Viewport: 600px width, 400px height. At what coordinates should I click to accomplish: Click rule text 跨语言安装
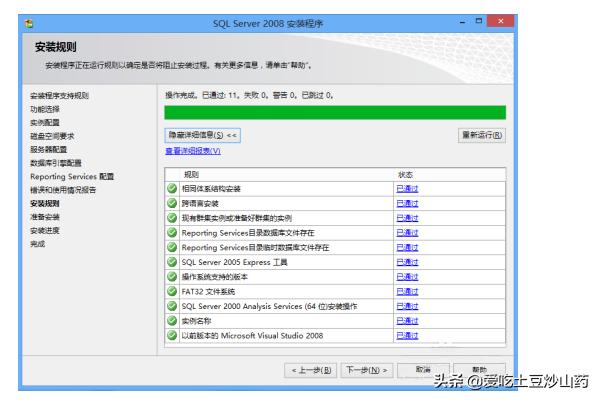[200, 203]
